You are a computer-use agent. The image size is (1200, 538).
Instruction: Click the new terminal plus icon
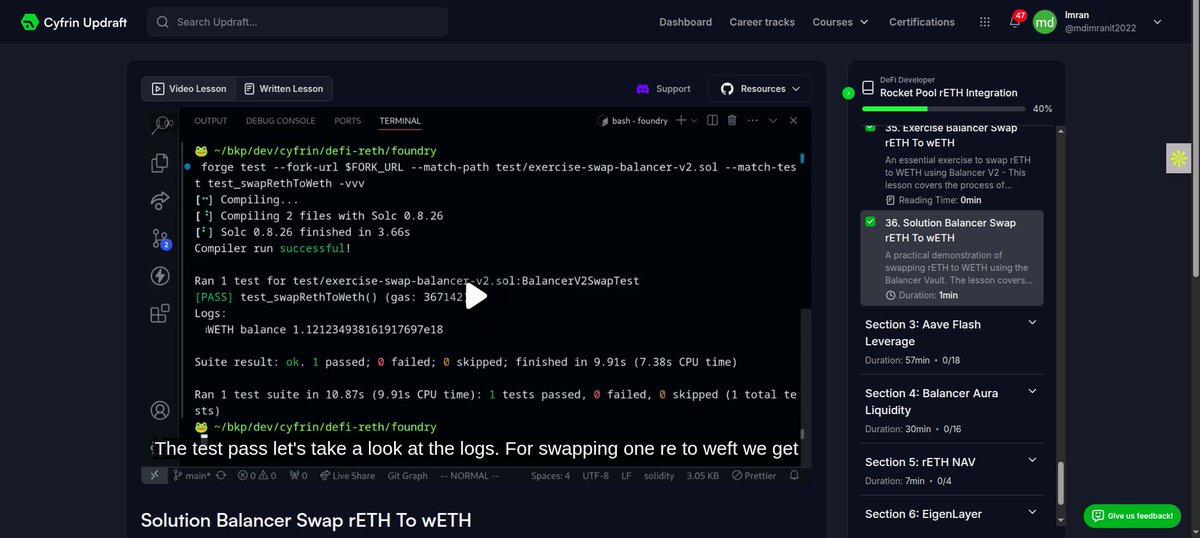(681, 120)
